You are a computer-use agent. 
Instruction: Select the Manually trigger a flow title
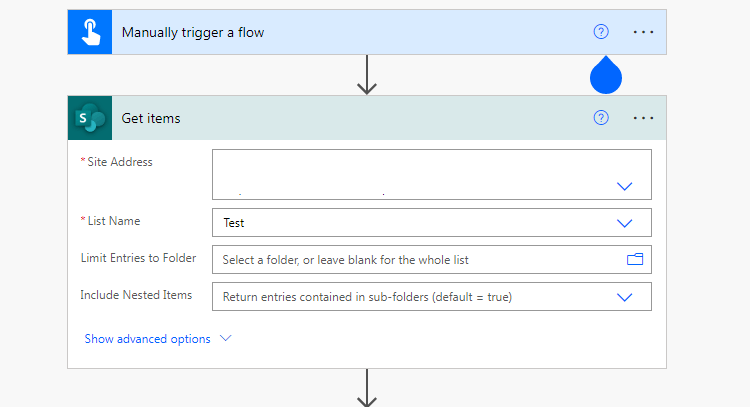(x=193, y=32)
